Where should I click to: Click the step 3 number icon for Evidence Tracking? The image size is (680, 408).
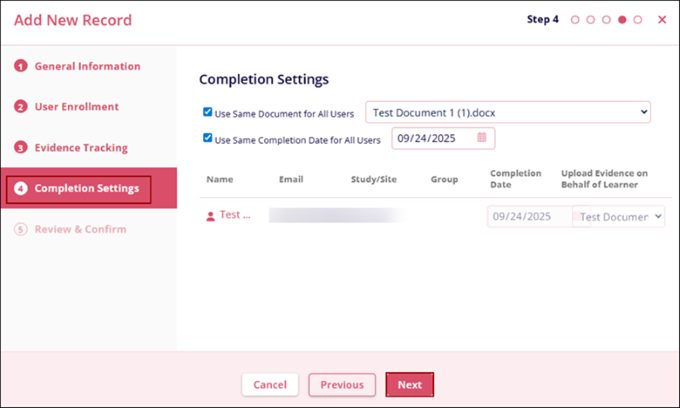click(20, 148)
